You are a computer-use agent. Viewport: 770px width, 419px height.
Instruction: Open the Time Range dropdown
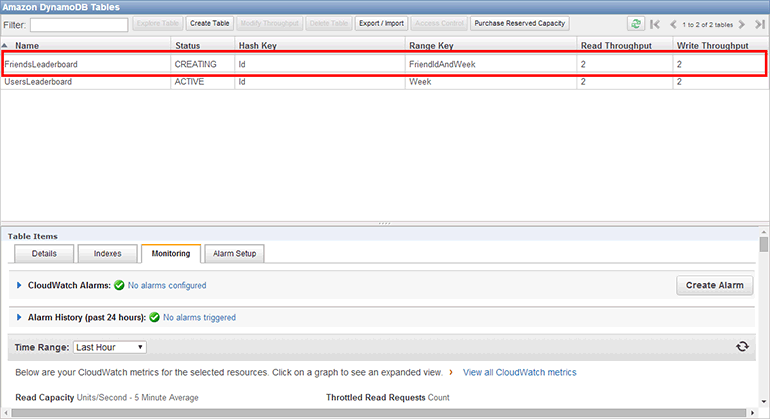click(x=110, y=347)
